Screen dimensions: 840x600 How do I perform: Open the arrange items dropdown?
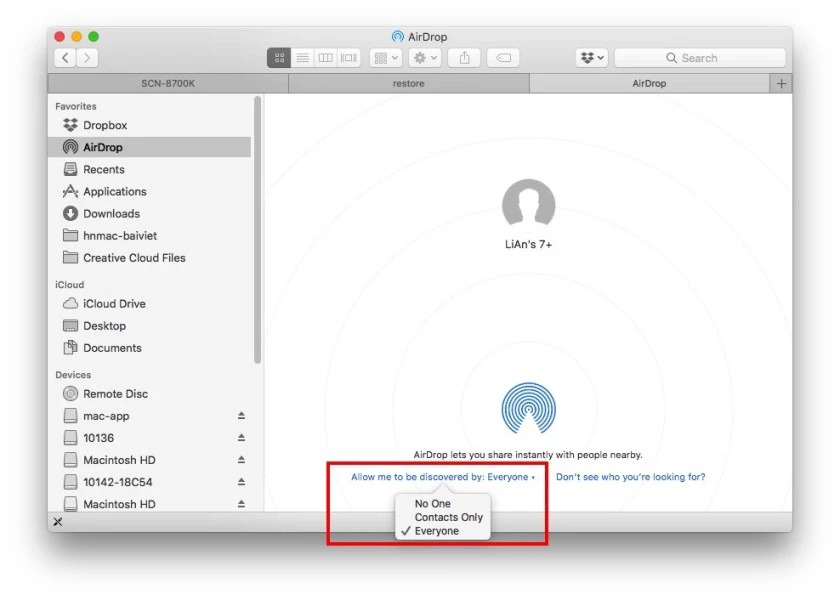coord(386,58)
